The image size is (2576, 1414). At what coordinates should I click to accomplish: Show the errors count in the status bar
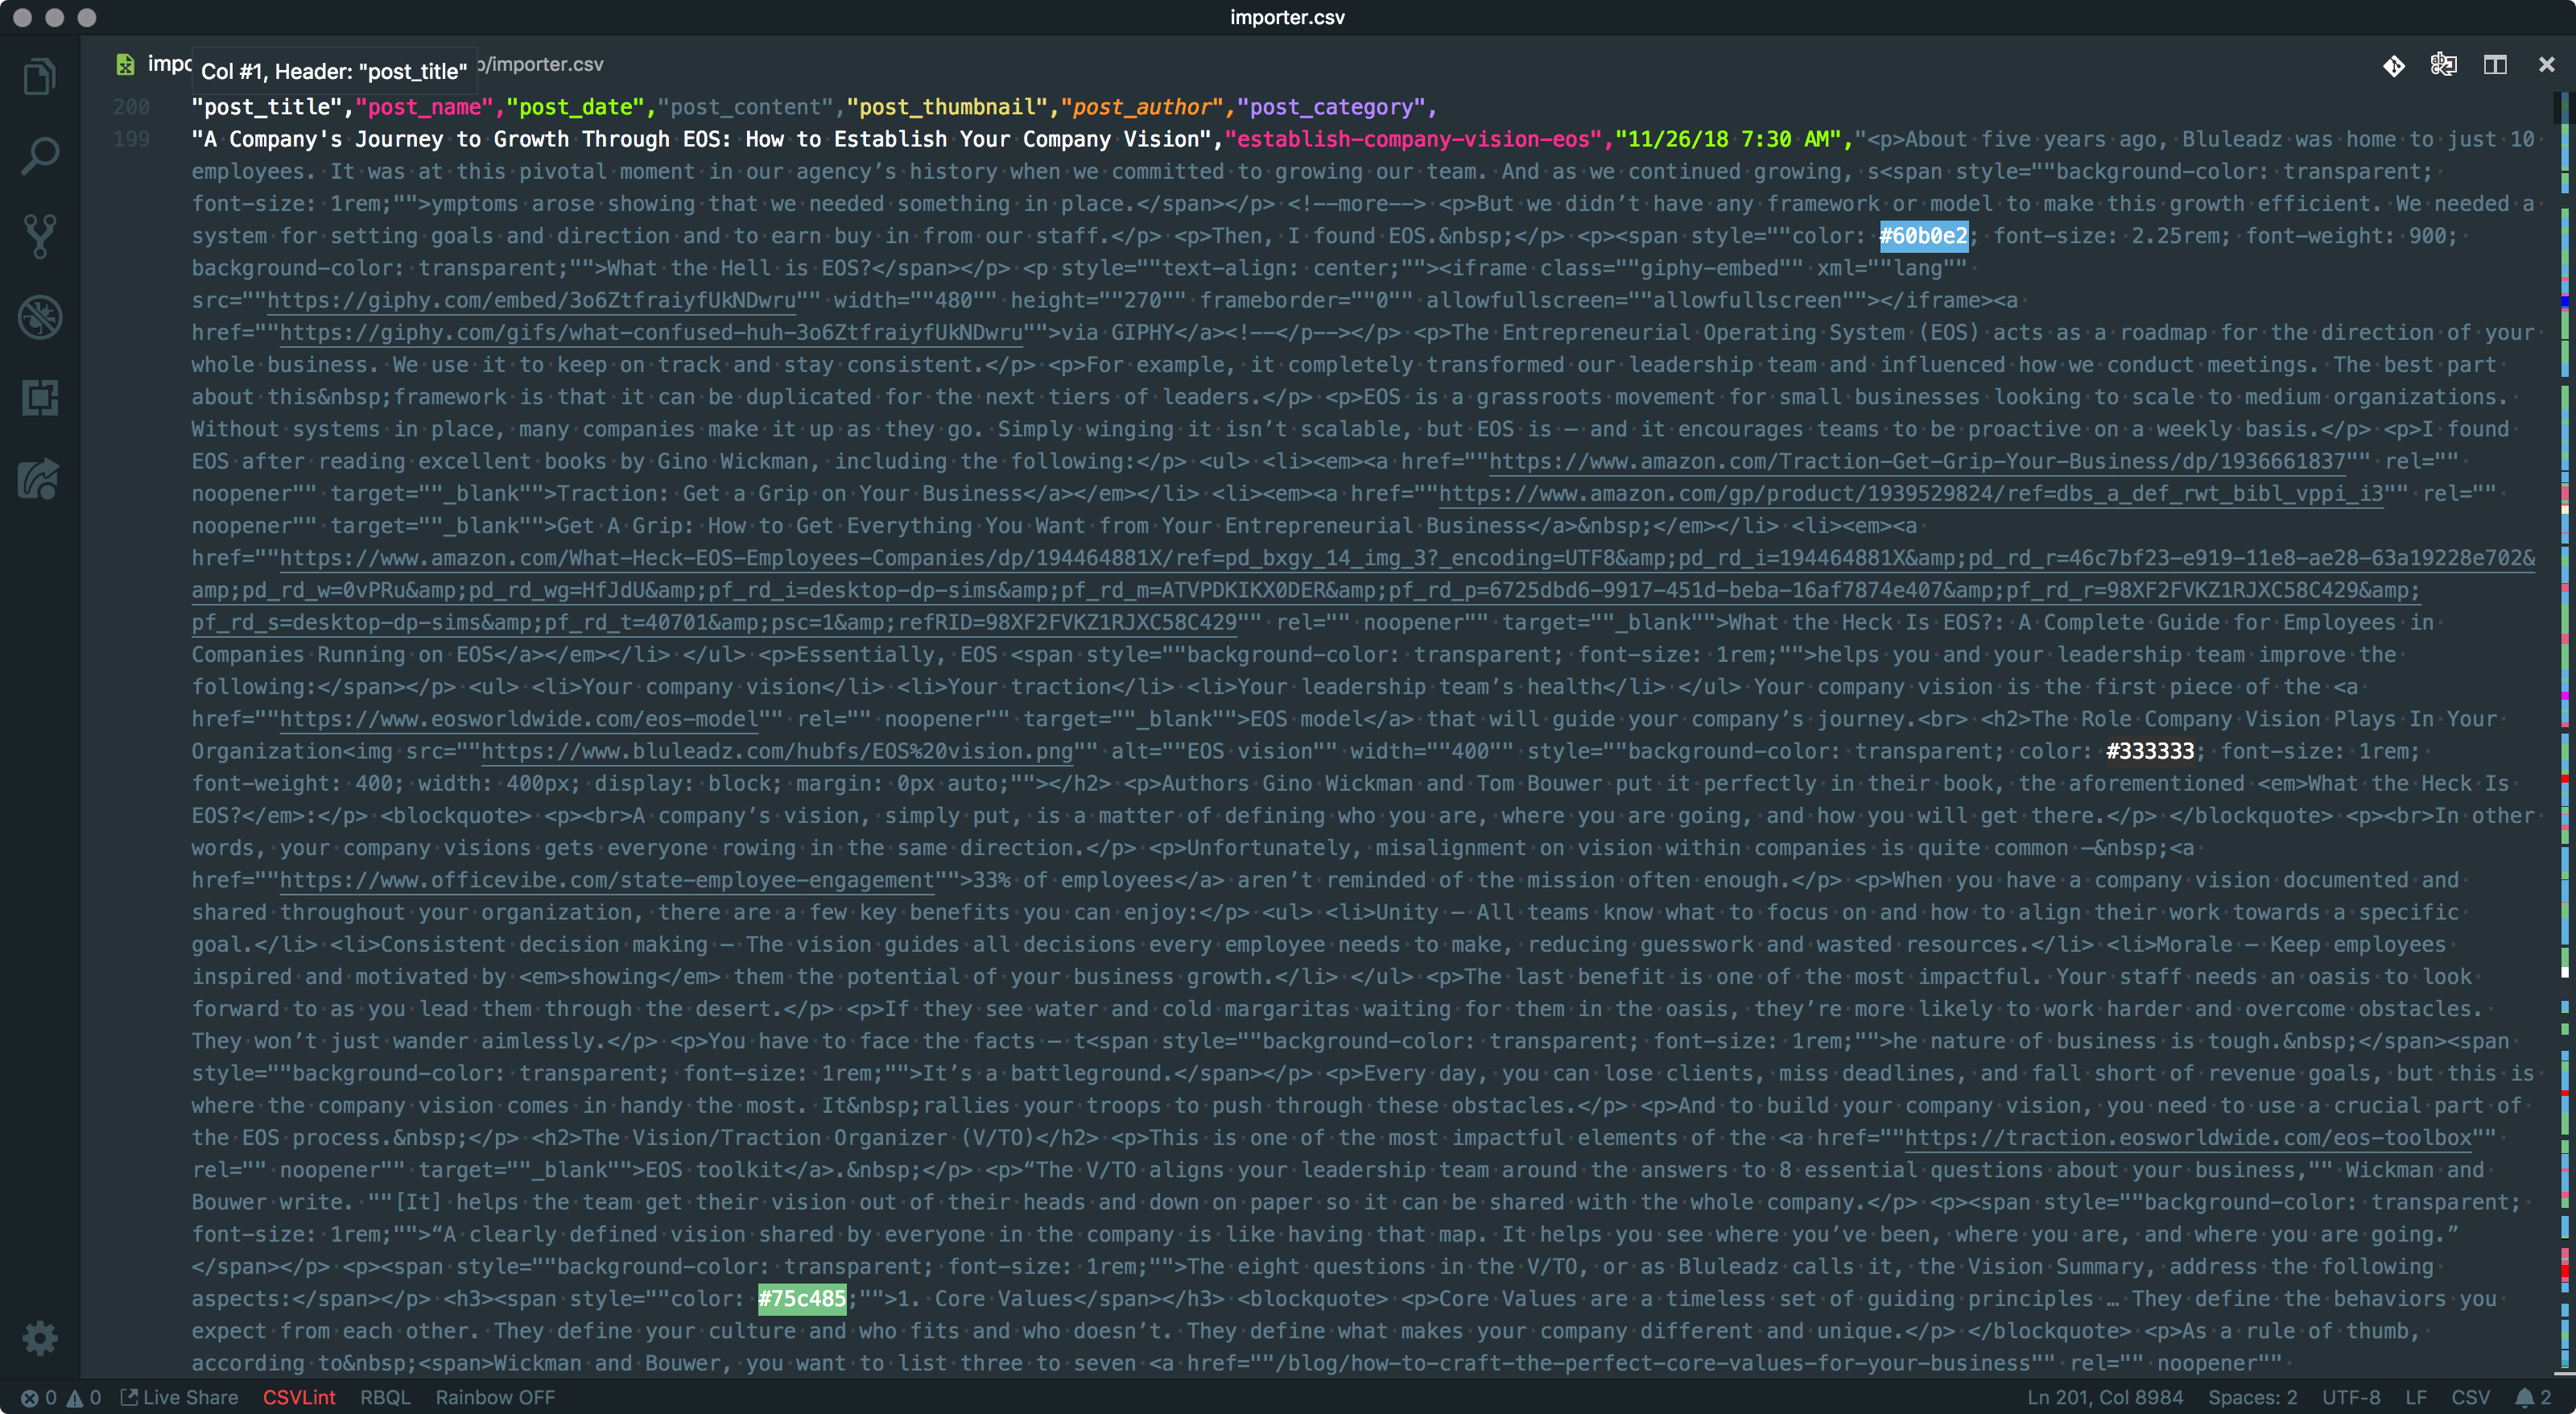(x=38, y=1397)
